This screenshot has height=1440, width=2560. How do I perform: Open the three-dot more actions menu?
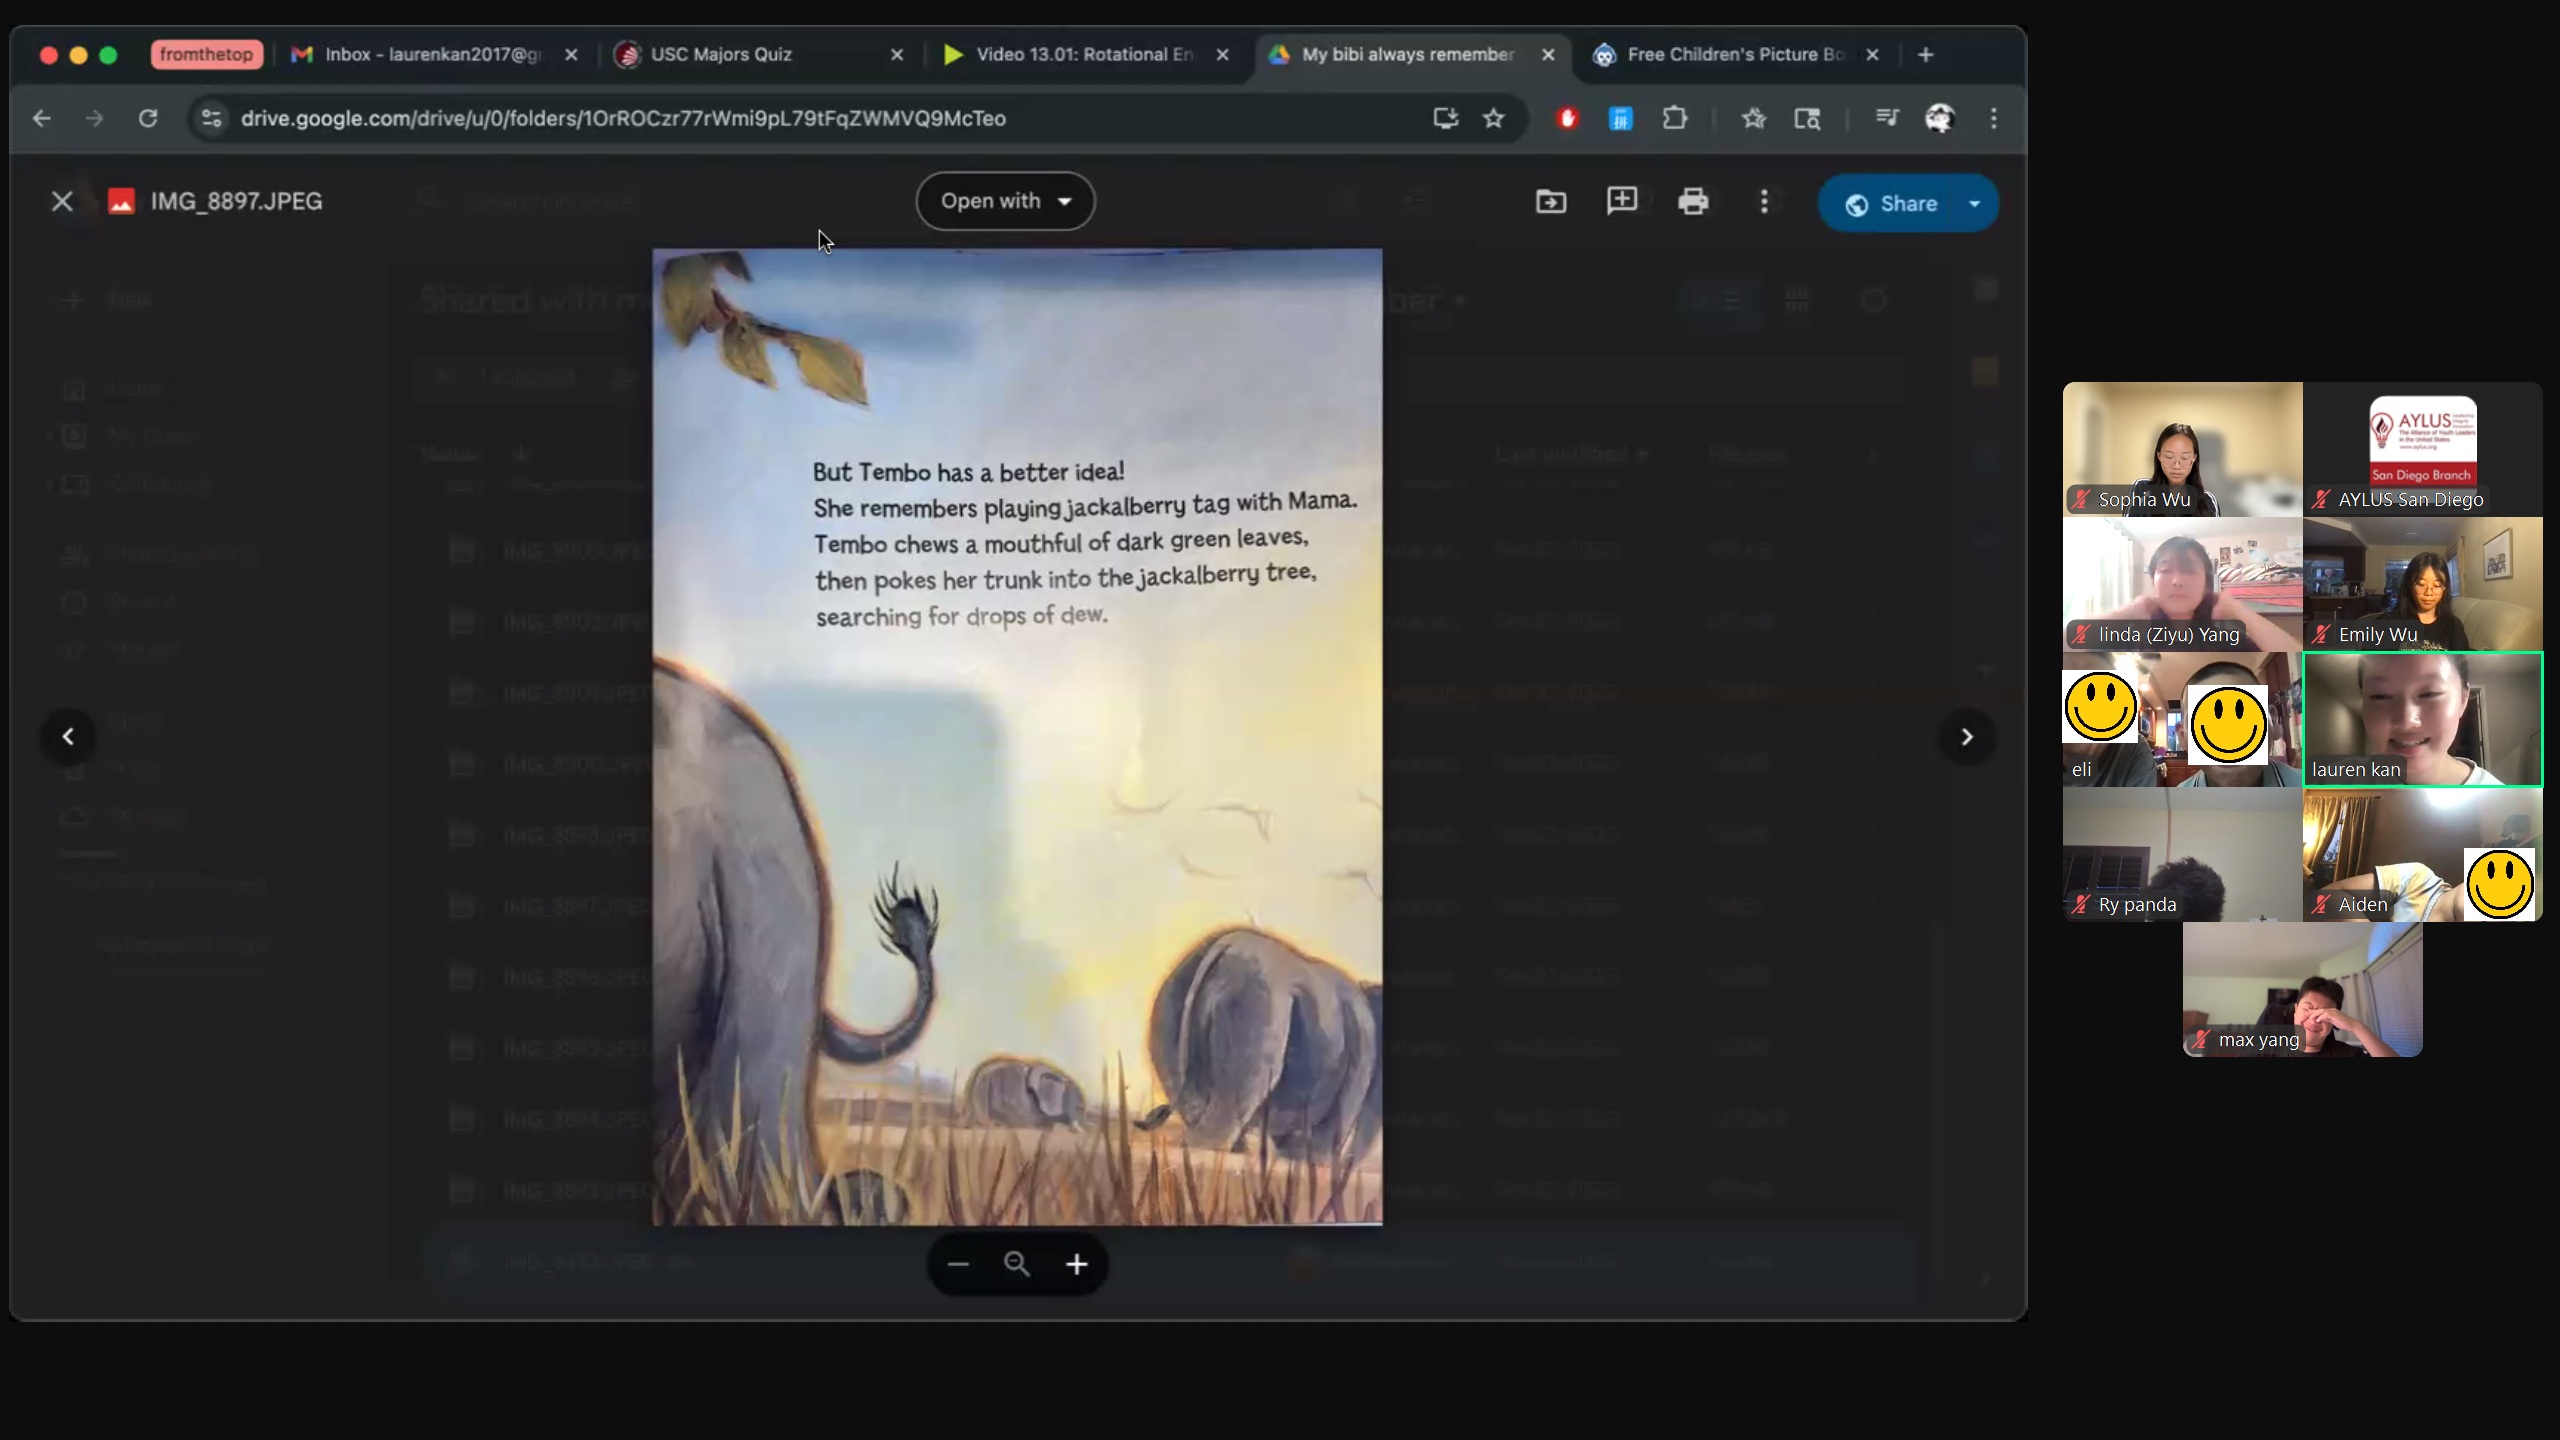[x=1764, y=202]
